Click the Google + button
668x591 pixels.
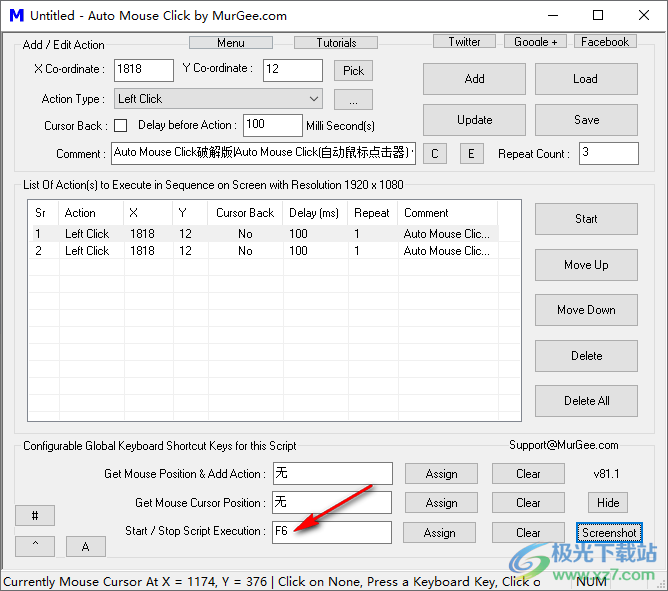(536, 41)
